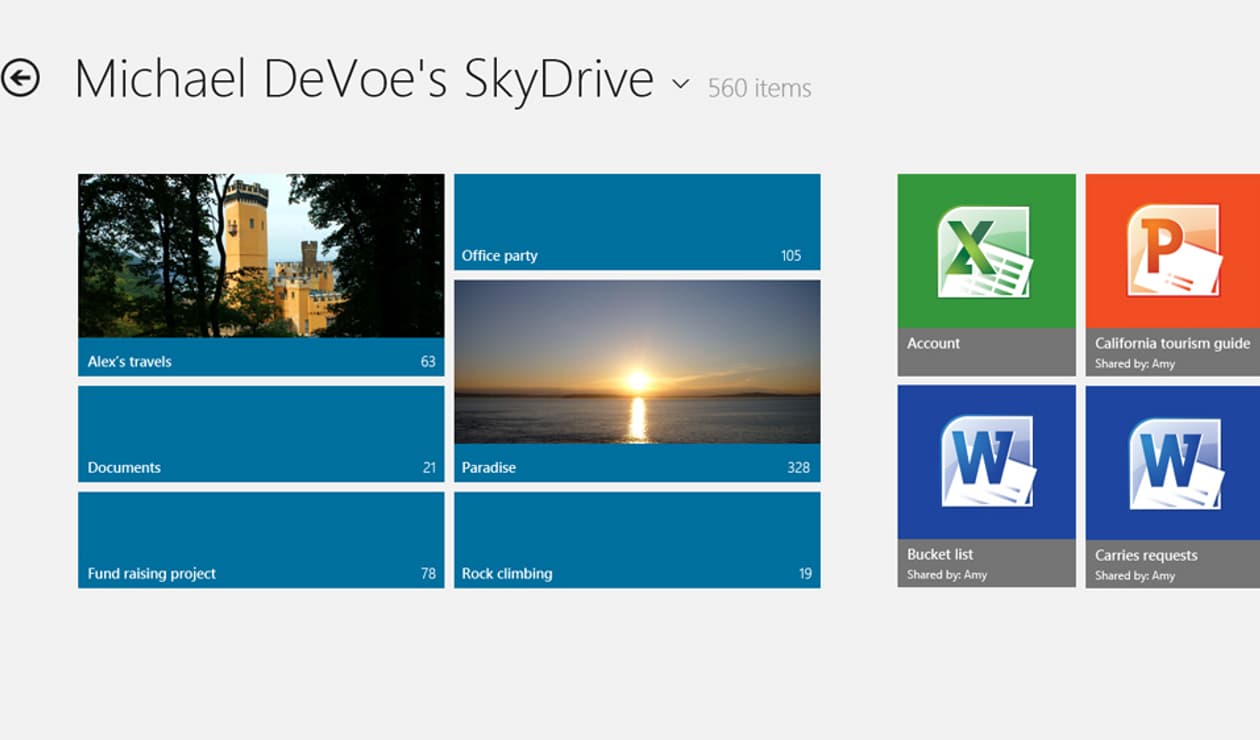Click the Bucket list caption text
The height and width of the screenshot is (740, 1260).
pos(940,554)
